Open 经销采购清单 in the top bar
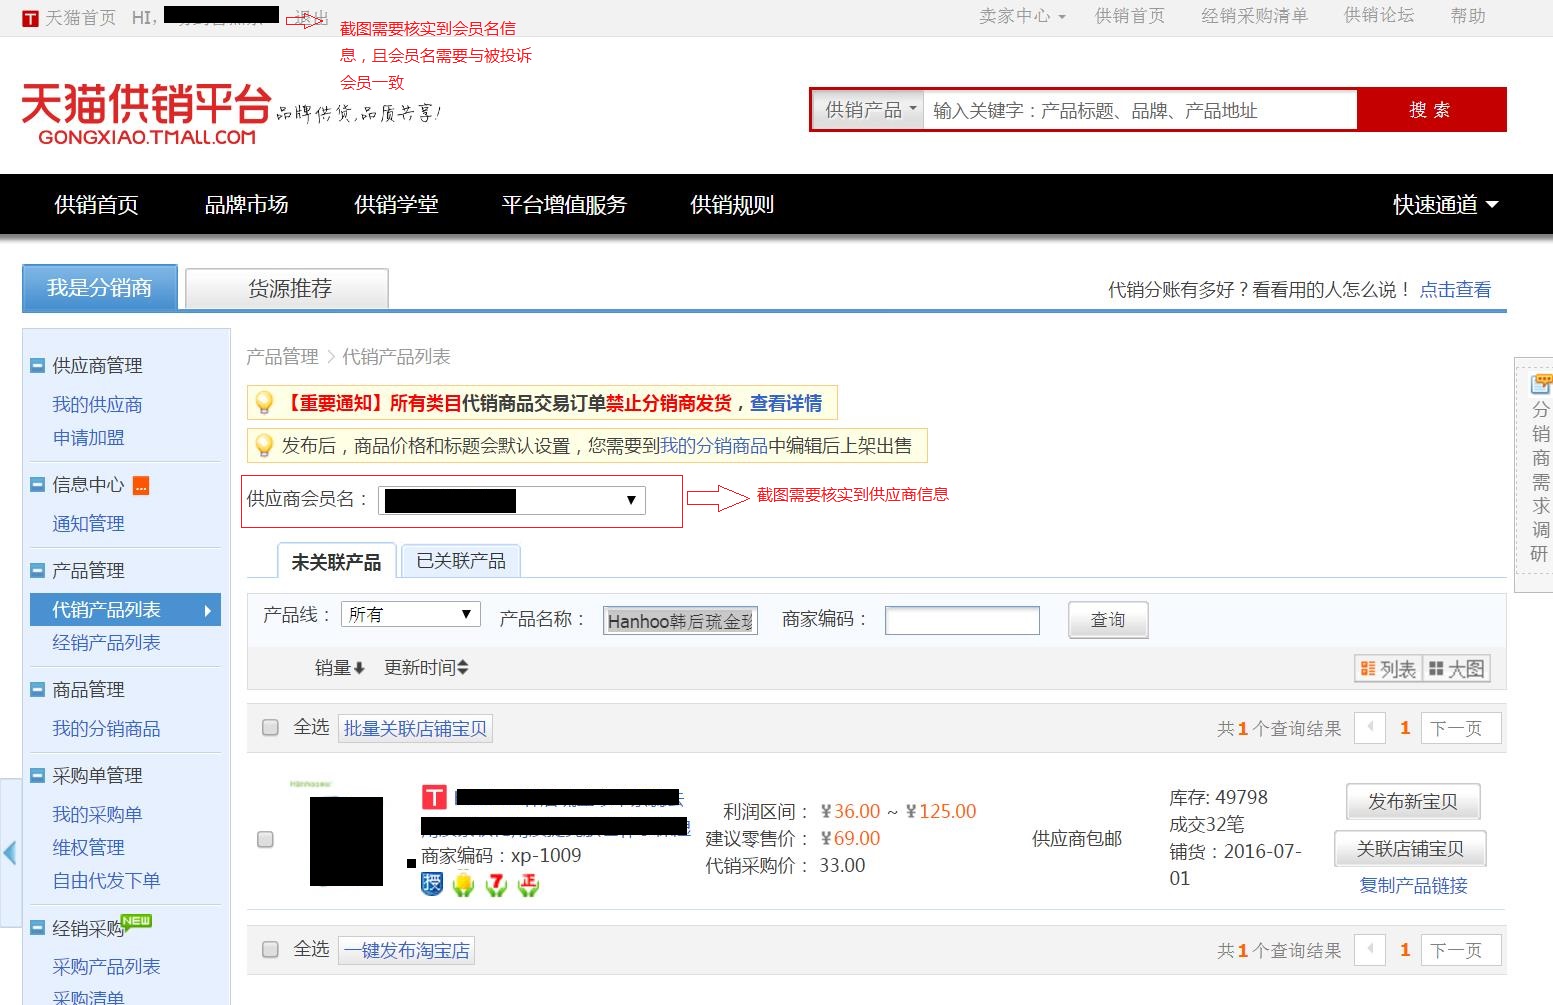This screenshot has height=1005, width=1553. pos(1254,16)
